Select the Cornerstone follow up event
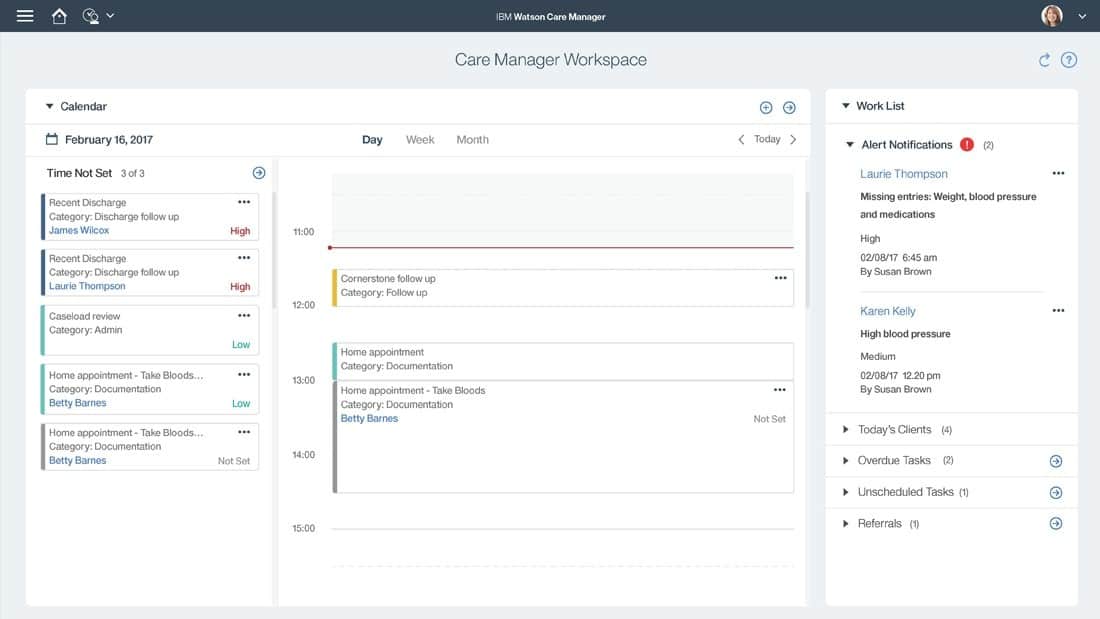Screen dimensions: 1100x619 click(x=563, y=288)
